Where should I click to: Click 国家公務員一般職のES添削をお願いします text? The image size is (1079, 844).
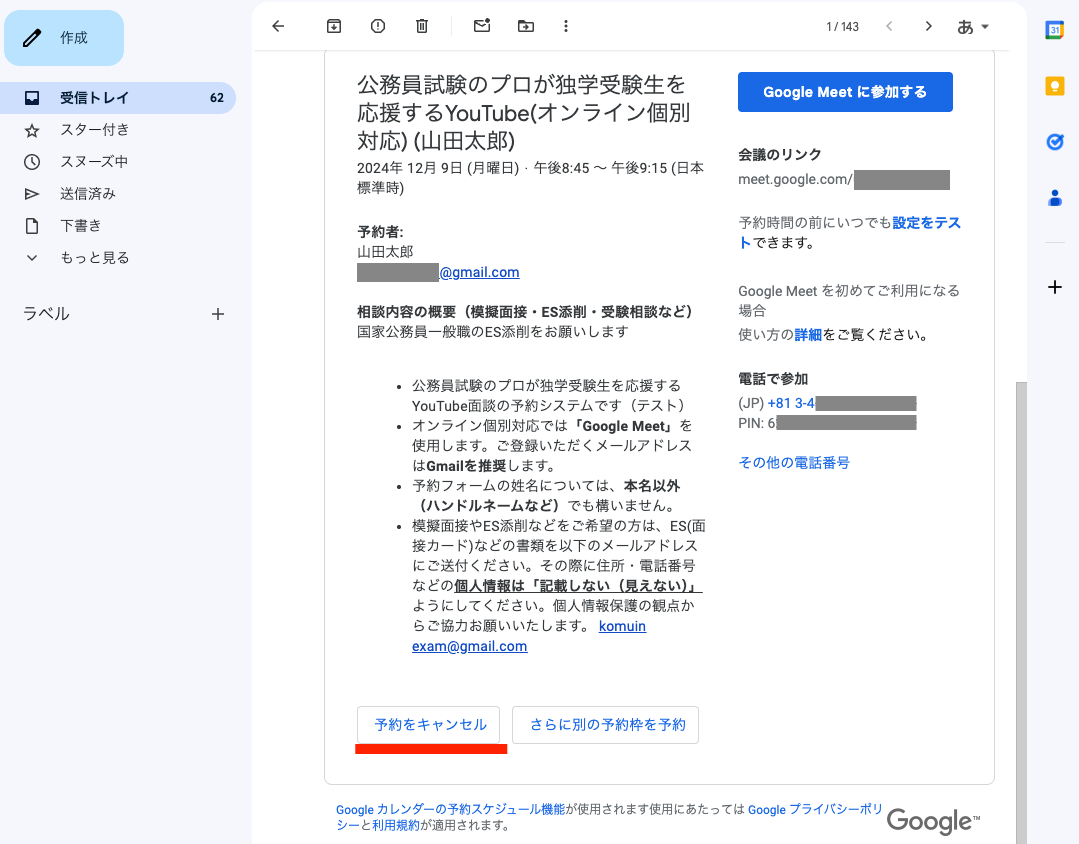coord(492,332)
